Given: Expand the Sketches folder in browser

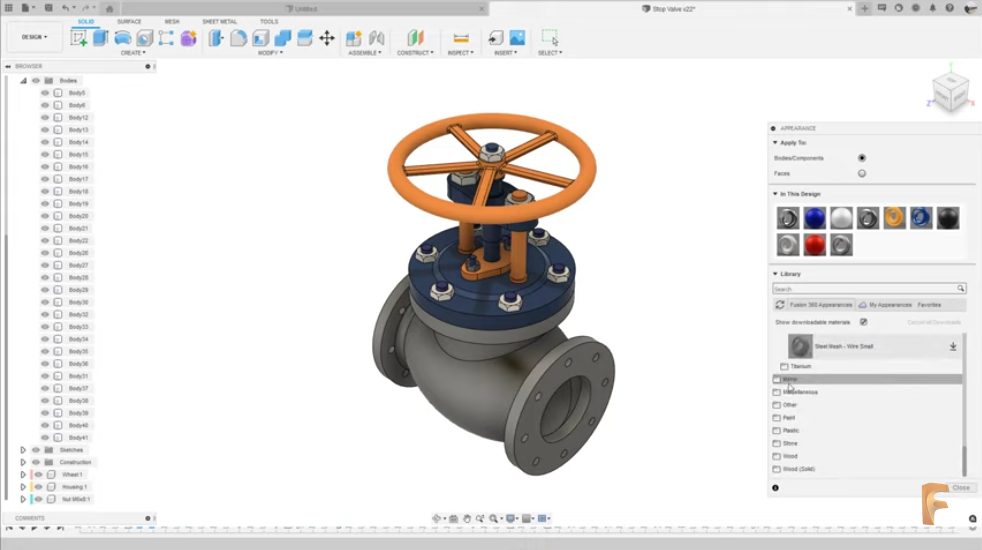Looking at the screenshot, I should tap(23, 450).
